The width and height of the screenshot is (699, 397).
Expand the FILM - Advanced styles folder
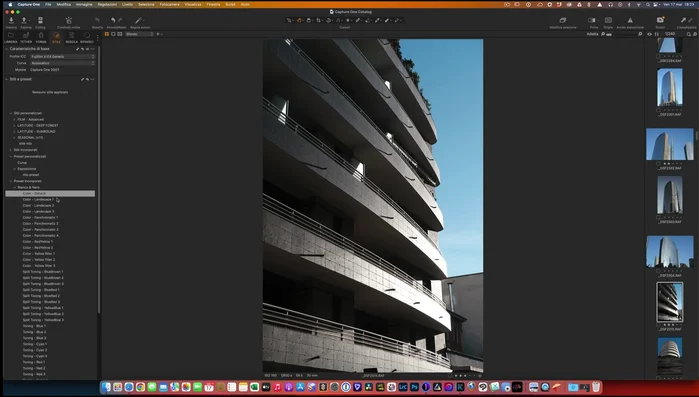tap(15, 119)
